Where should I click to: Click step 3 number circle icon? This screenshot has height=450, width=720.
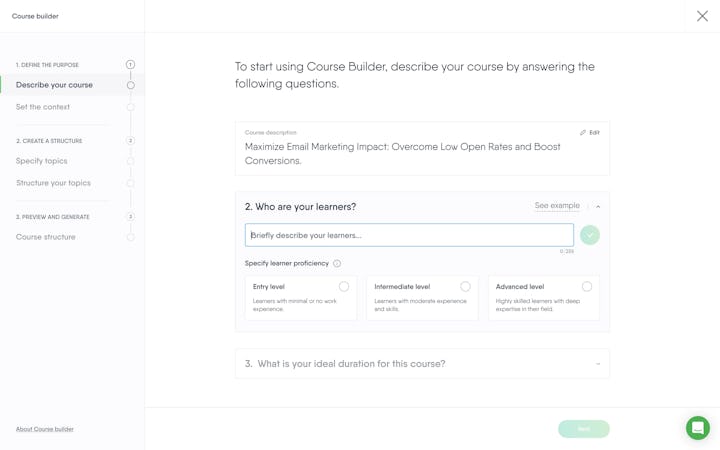(130, 217)
